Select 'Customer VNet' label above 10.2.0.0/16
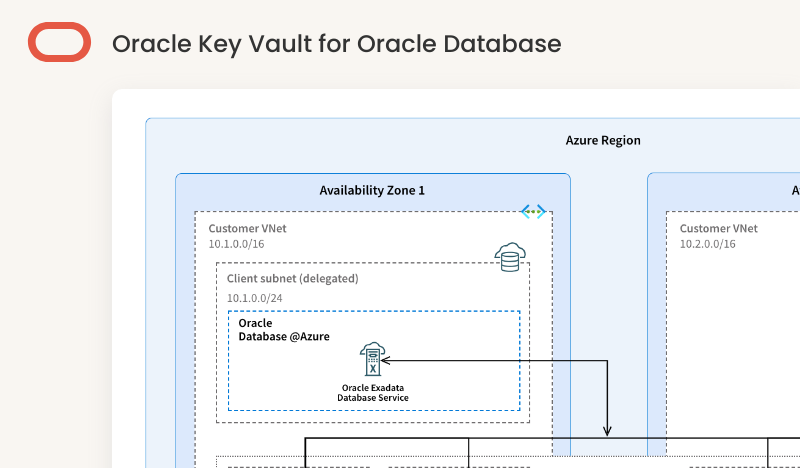Viewport: 800px width, 468px height. [719, 228]
